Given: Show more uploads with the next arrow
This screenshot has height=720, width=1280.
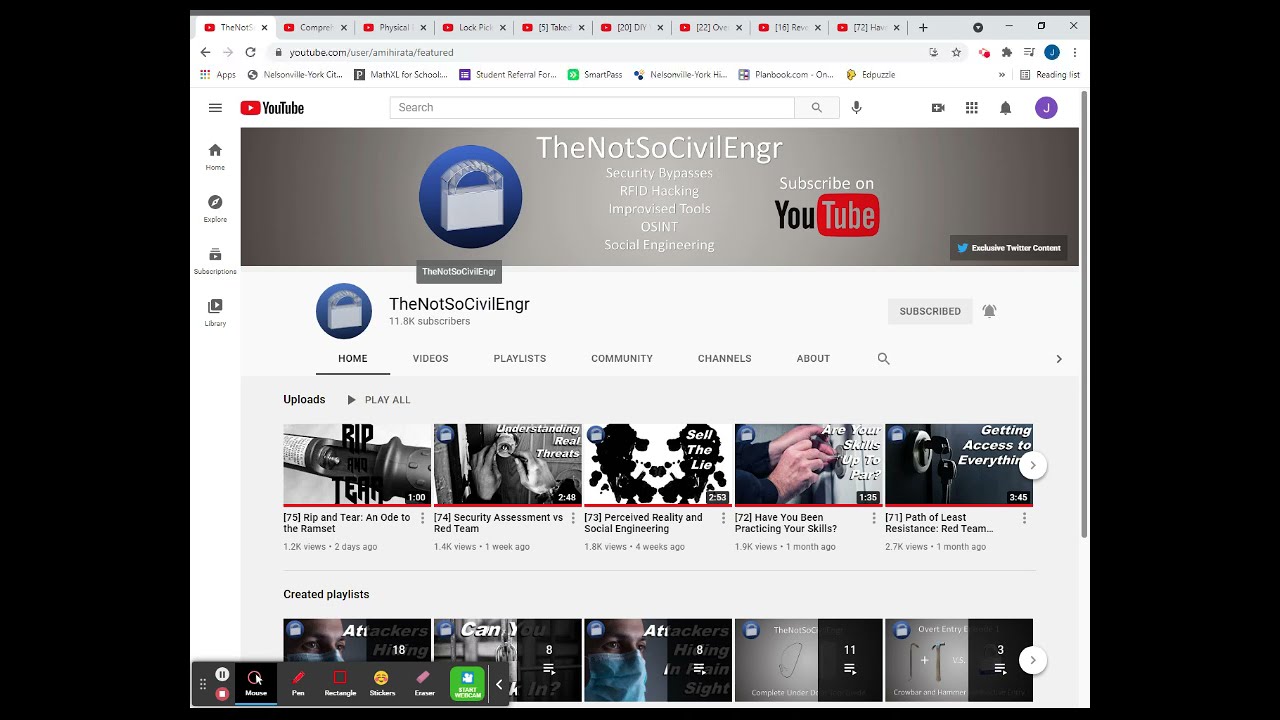Looking at the screenshot, I should pos(1033,465).
